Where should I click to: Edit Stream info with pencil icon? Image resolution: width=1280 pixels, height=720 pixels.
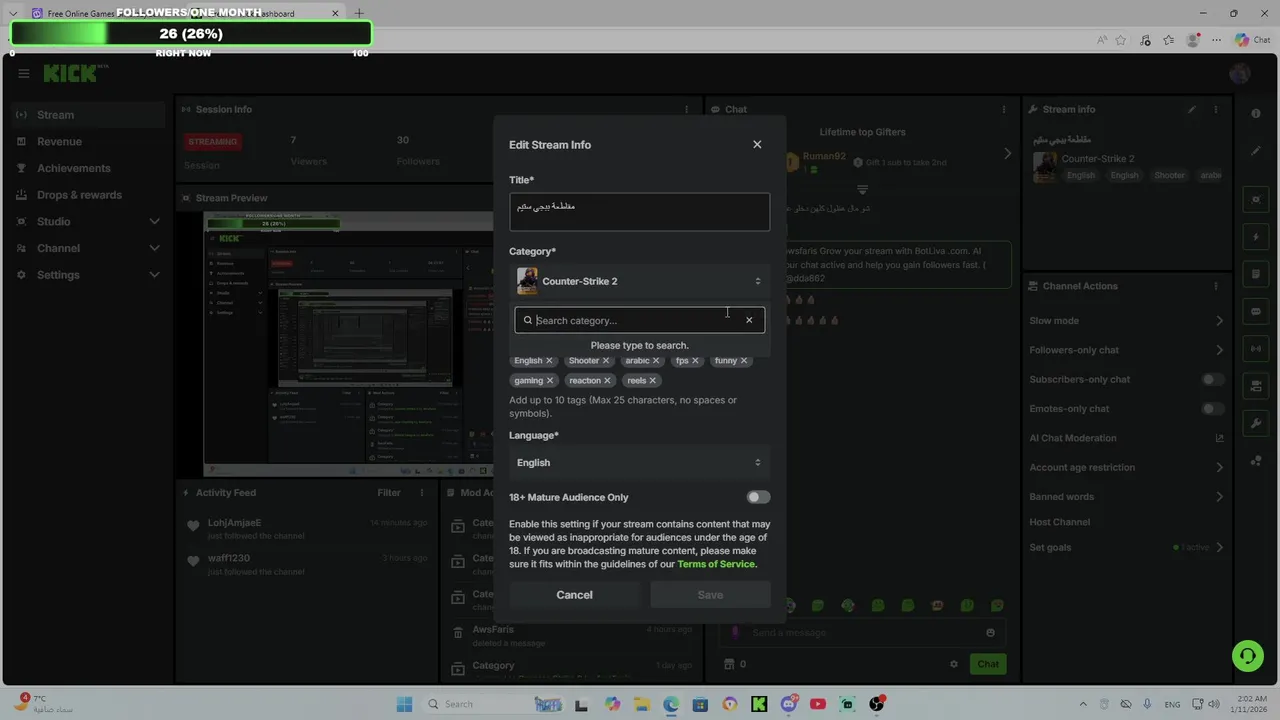click(x=1191, y=110)
